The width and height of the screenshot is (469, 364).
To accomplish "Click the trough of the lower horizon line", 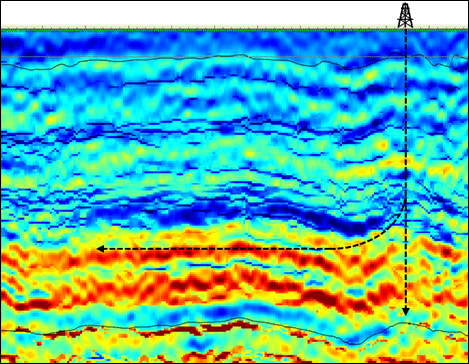I will coord(354,344).
